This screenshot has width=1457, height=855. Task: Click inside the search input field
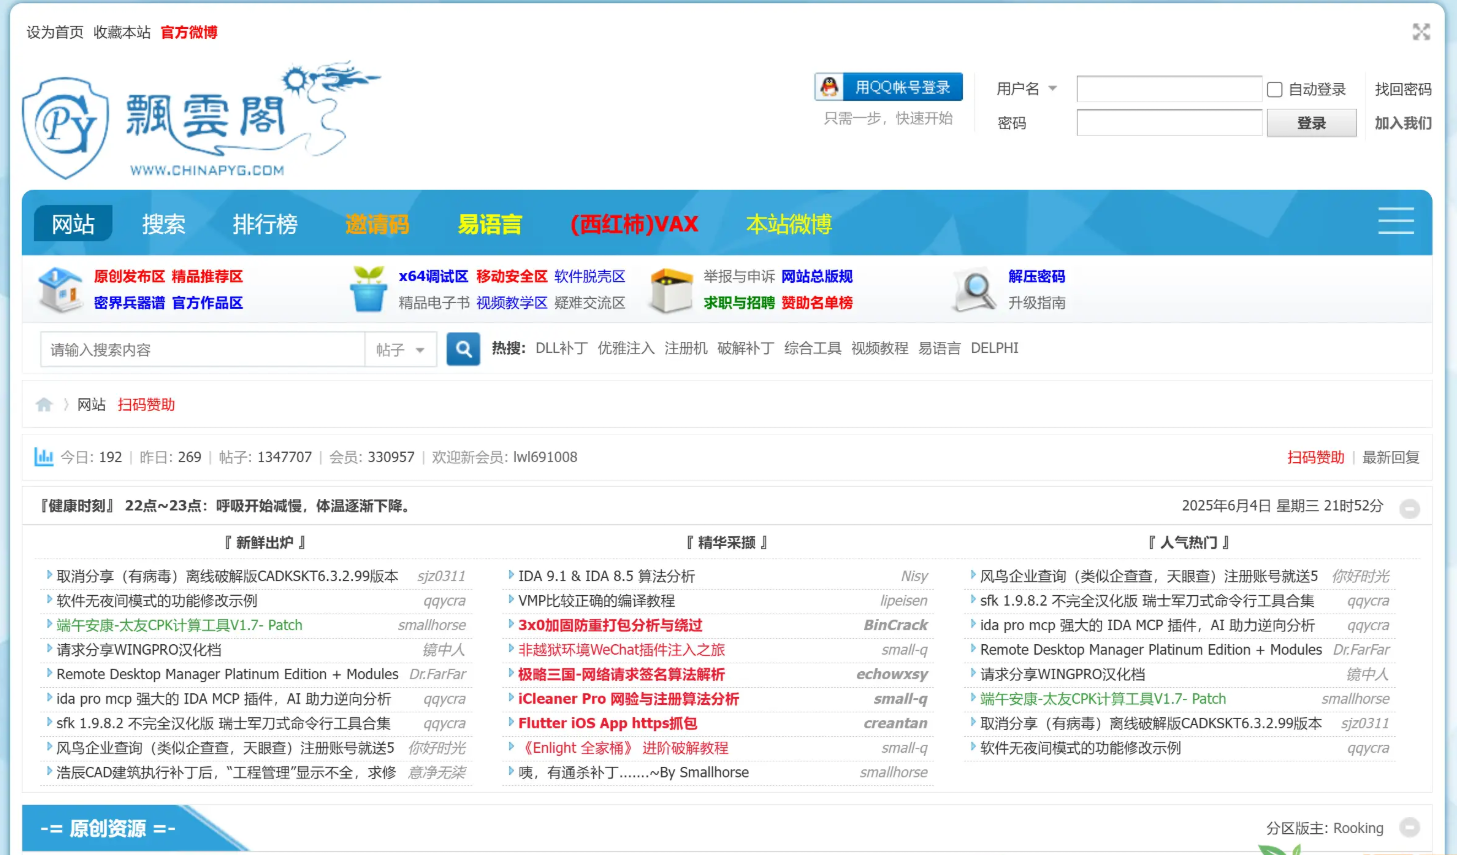pos(200,349)
